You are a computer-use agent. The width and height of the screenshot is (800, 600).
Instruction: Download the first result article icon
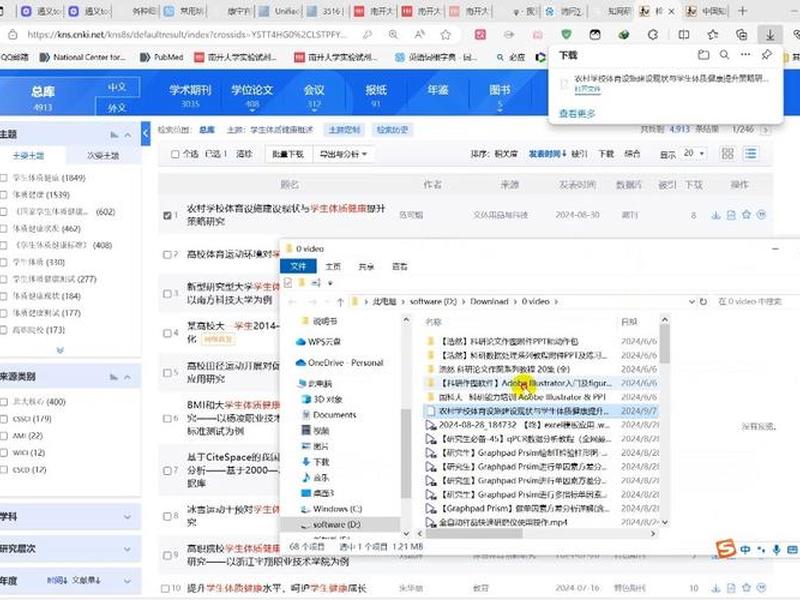point(716,215)
